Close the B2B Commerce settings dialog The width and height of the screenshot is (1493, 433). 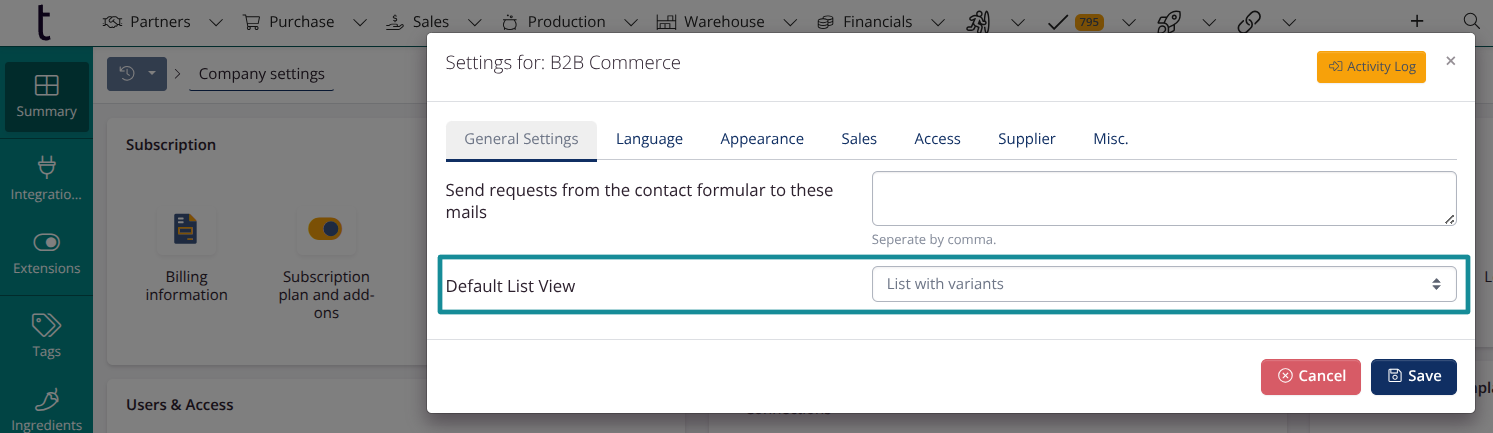[x=1450, y=61]
